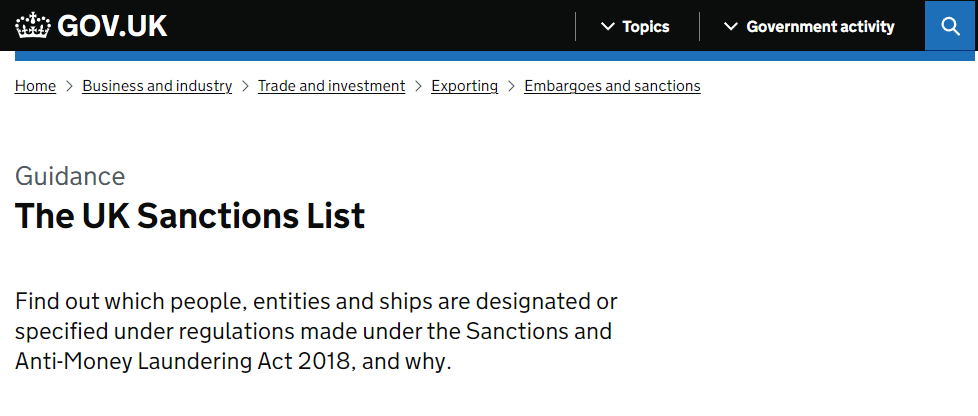
Task: Click the heading The UK Sanctions List
Action: coord(190,216)
